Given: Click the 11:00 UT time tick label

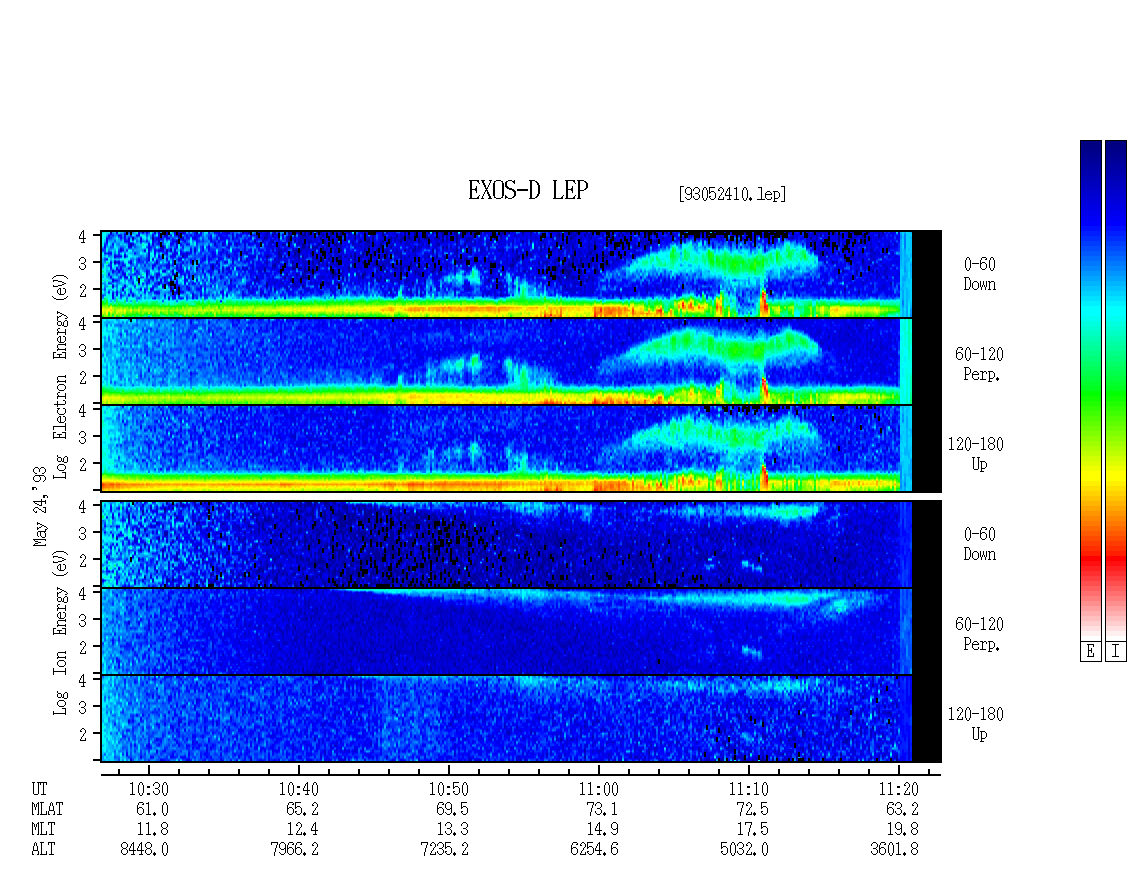Looking at the screenshot, I should tap(598, 789).
